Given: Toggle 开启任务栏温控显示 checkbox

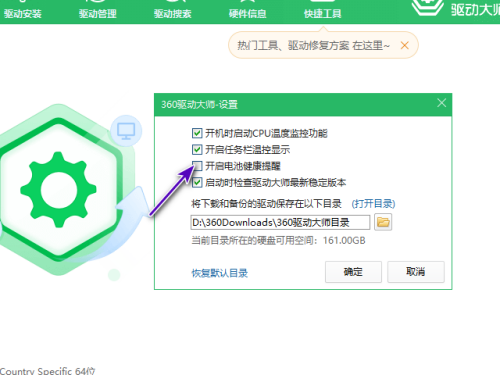Looking at the screenshot, I should (x=197, y=150).
